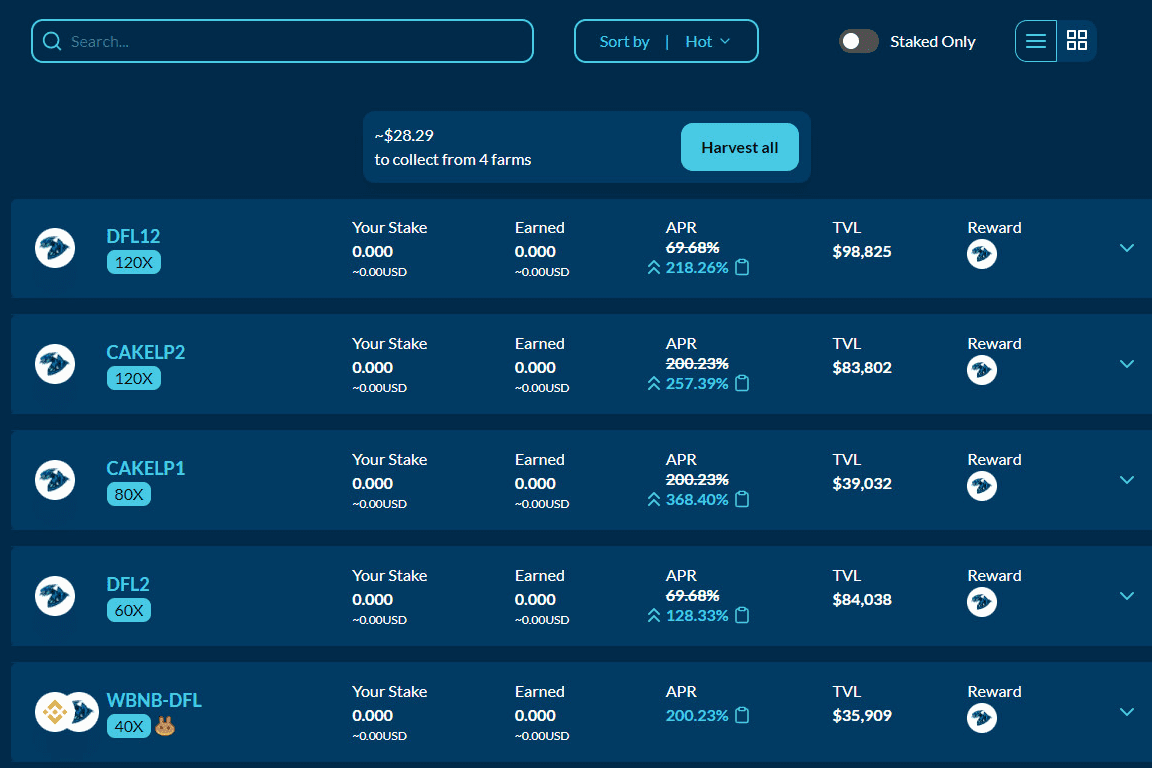Open the APR calculator for CAKELP2
This screenshot has height=768, width=1152.
(x=742, y=383)
